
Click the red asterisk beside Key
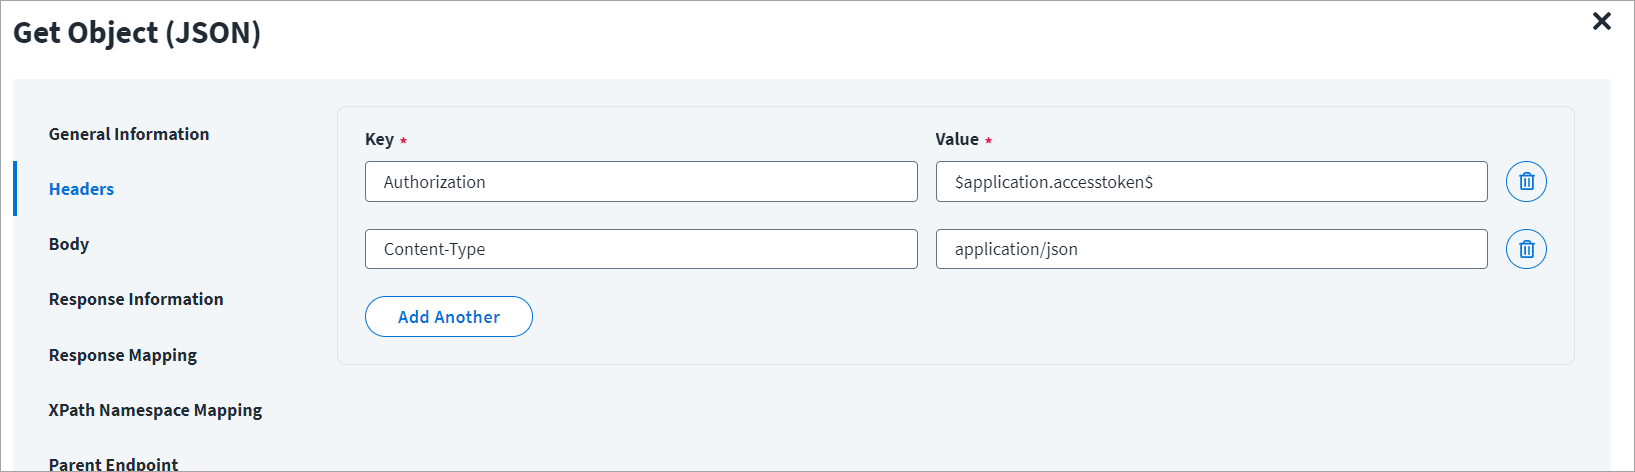coord(403,141)
